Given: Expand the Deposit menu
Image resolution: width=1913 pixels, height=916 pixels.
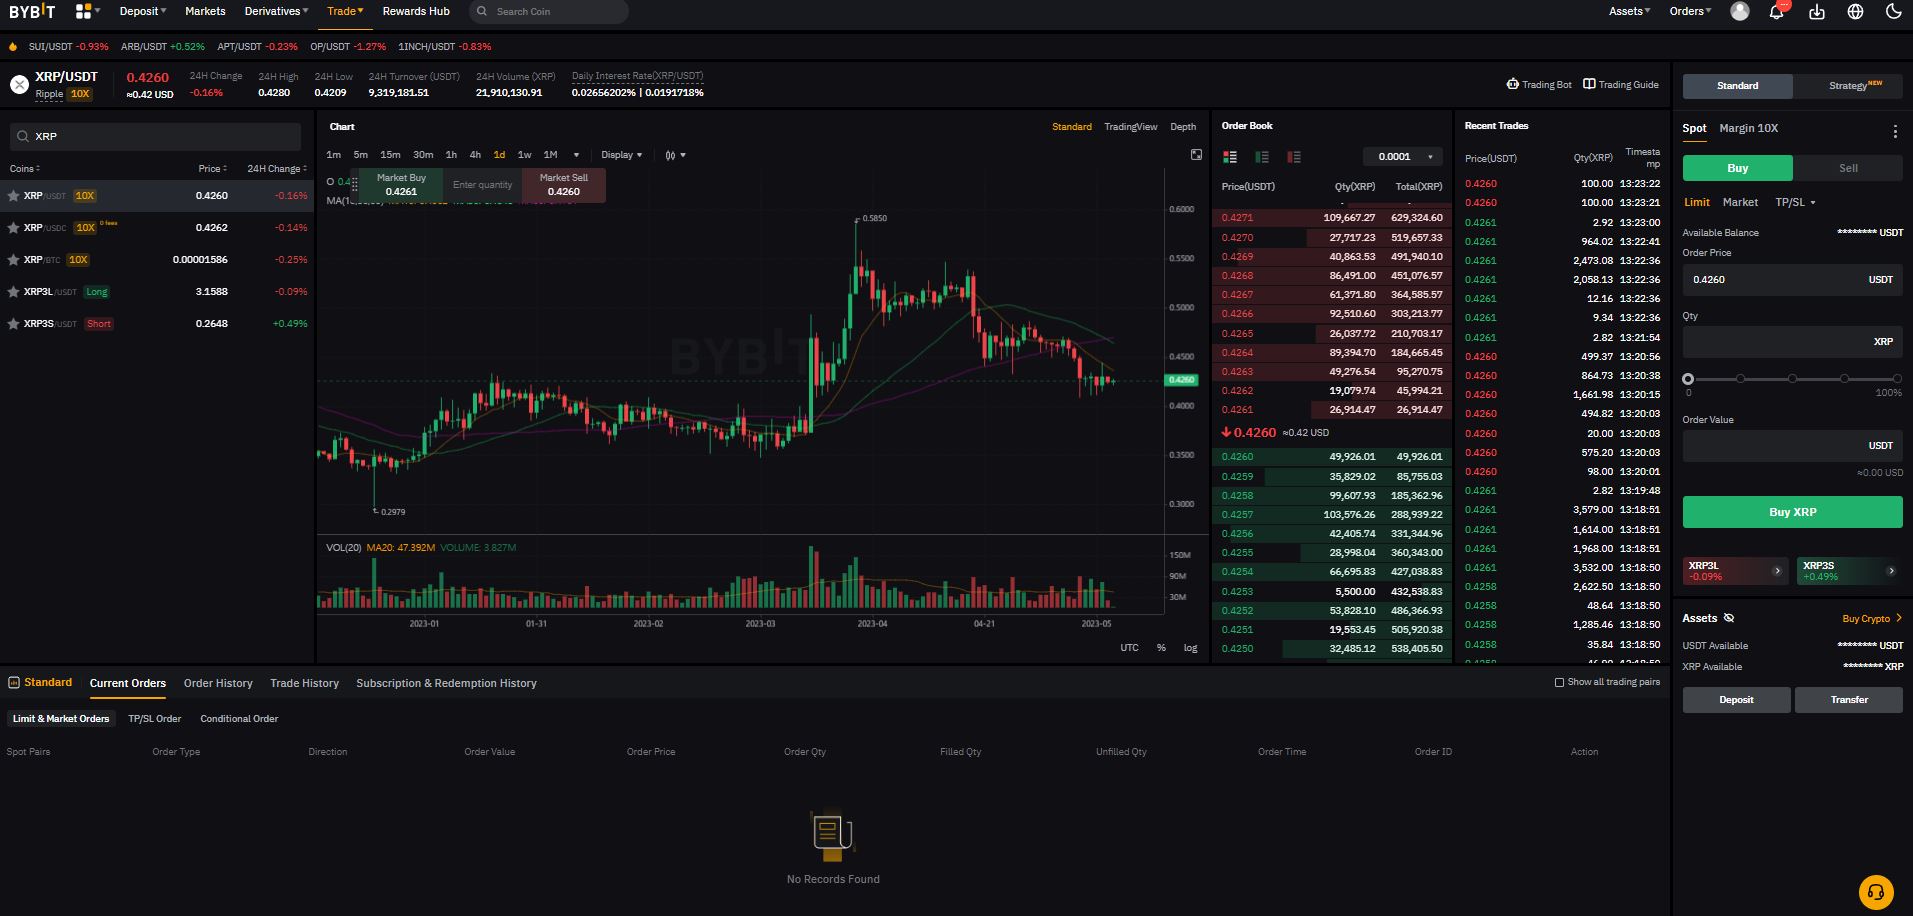Looking at the screenshot, I should point(143,11).
